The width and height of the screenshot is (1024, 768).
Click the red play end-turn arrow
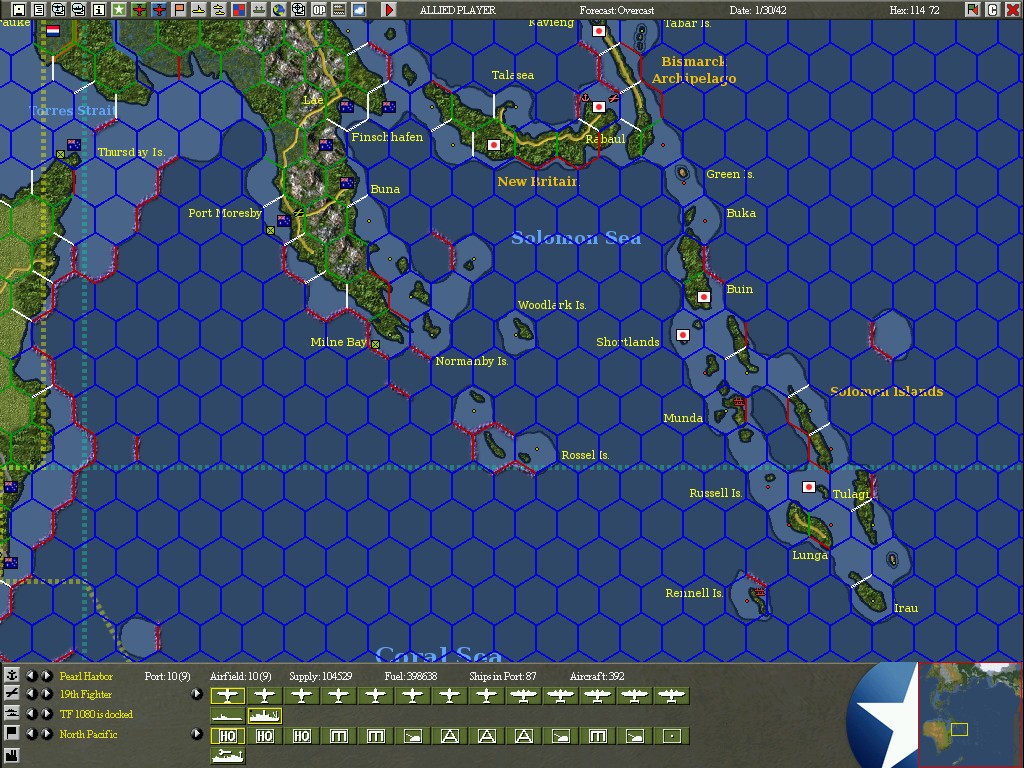(x=389, y=9)
